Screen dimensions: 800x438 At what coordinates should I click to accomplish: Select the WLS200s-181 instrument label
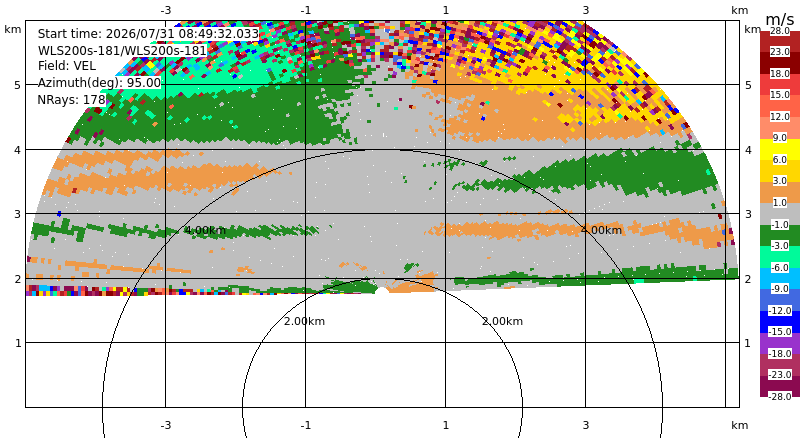[x=122, y=51]
